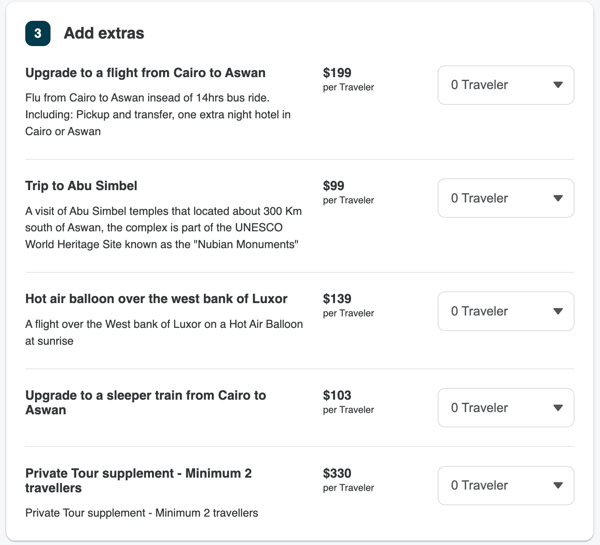Click the arrow icon on Abu Simbel dropdown
The image size is (600, 545).
(558, 198)
